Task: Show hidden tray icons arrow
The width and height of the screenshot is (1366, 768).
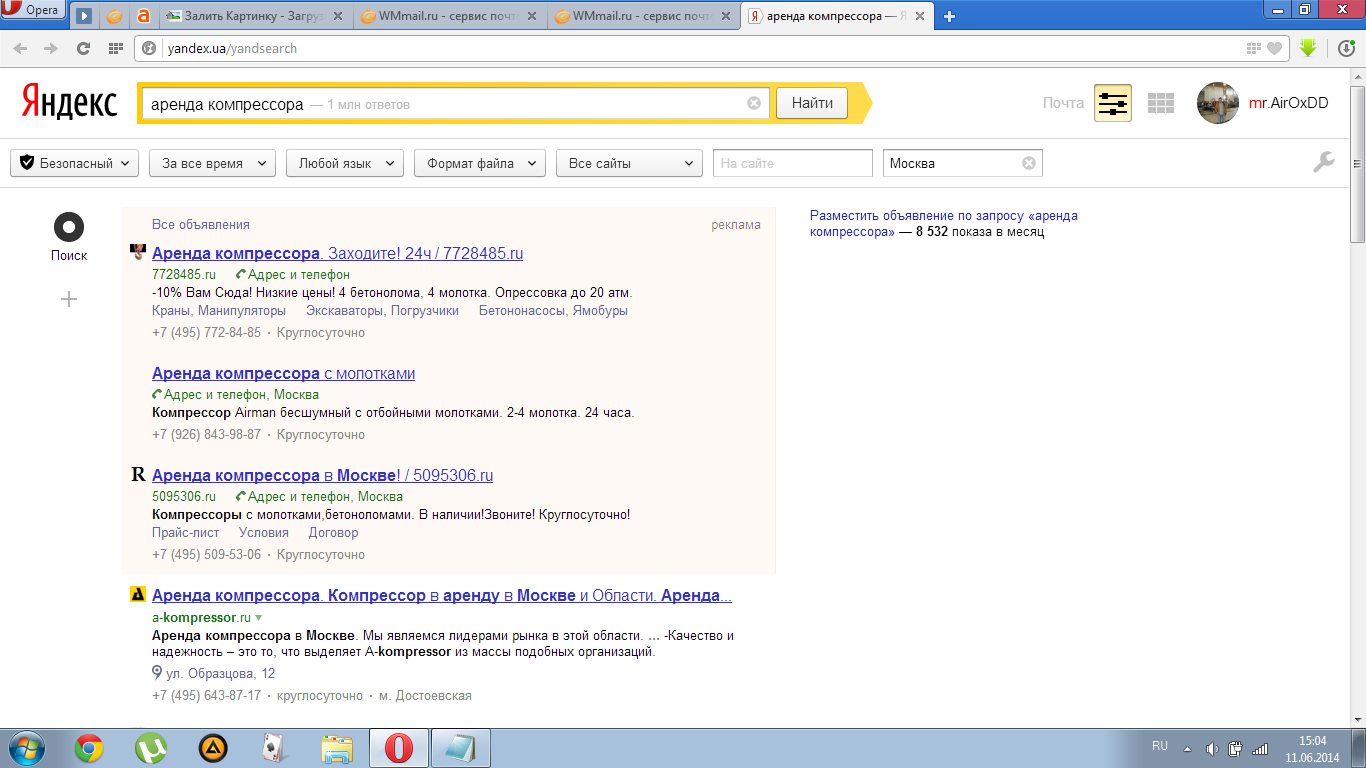Action: tap(1187, 748)
